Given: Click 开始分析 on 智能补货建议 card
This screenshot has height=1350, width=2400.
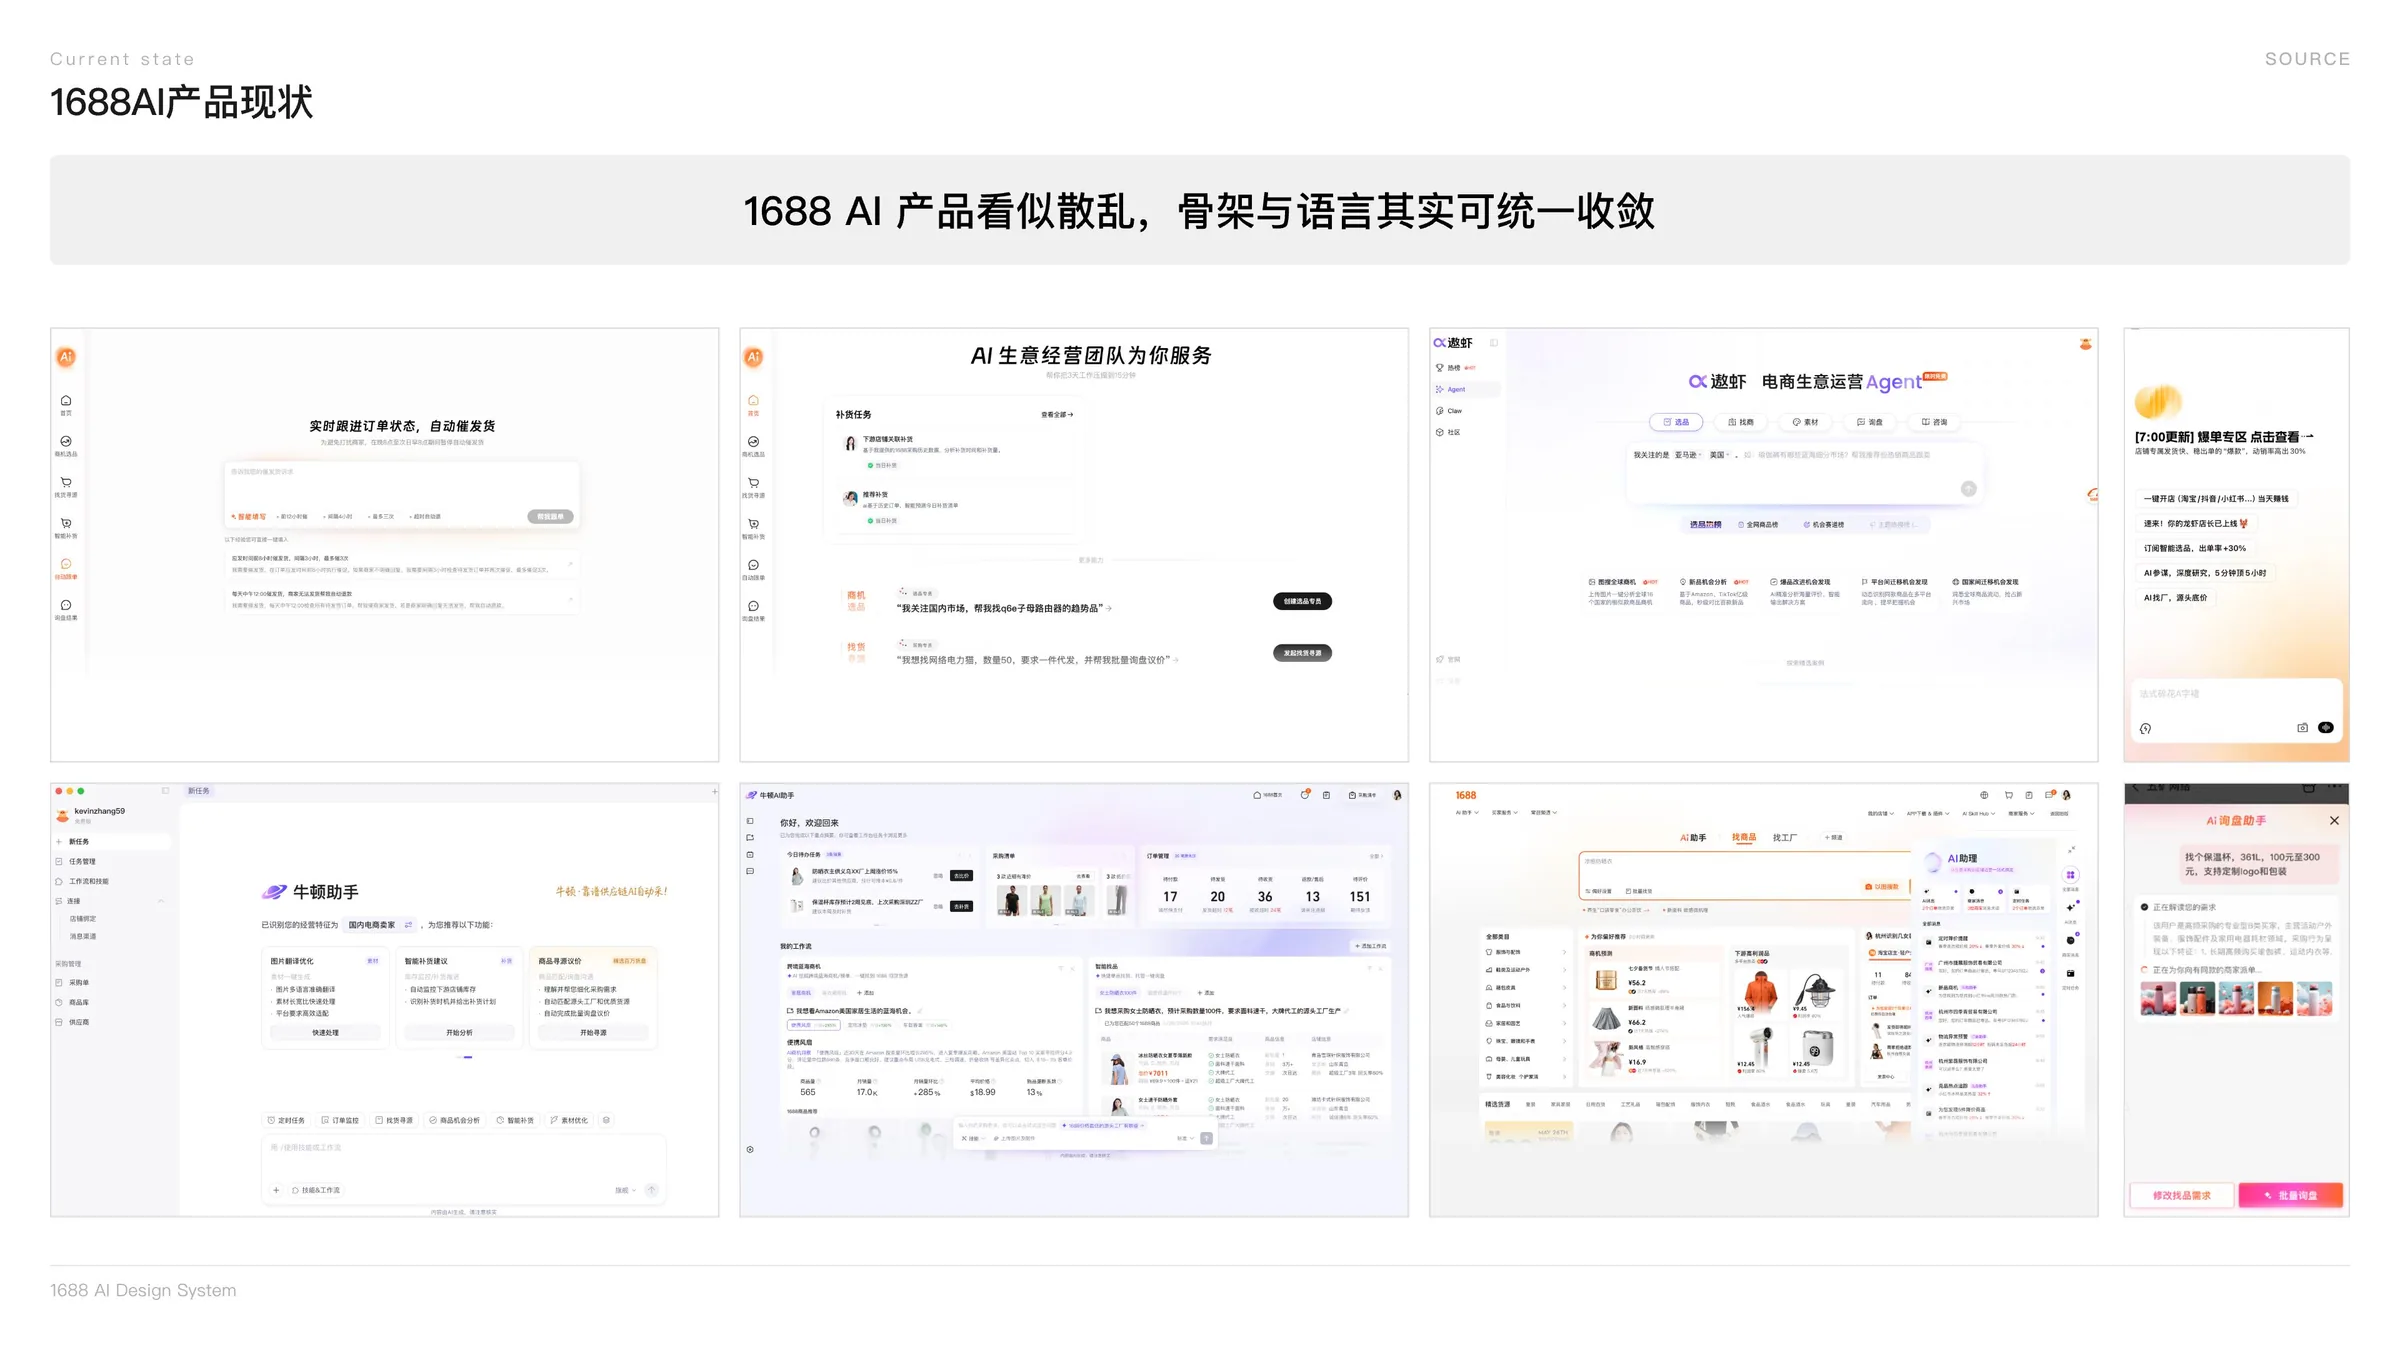Looking at the screenshot, I should [459, 1032].
